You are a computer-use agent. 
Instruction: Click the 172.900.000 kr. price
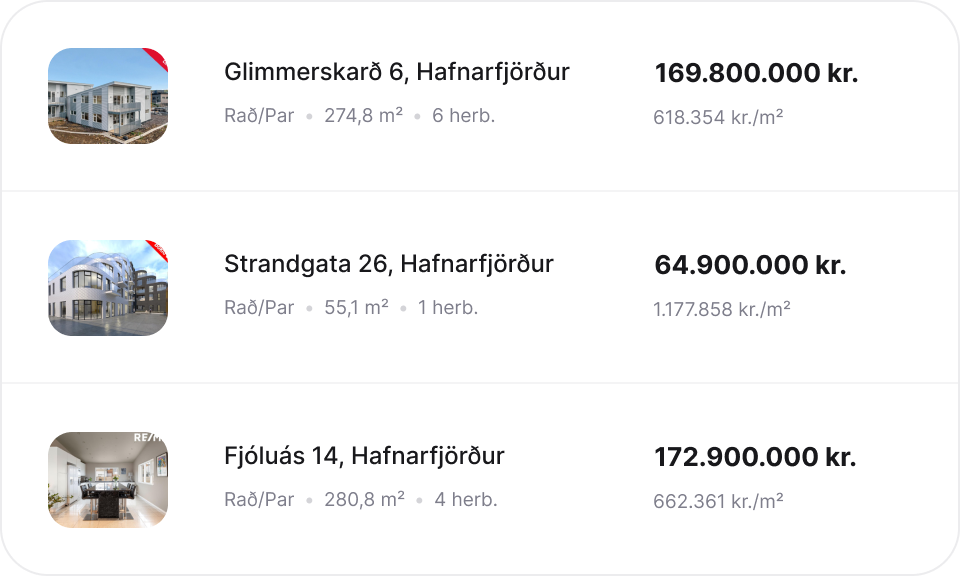coord(755,457)
